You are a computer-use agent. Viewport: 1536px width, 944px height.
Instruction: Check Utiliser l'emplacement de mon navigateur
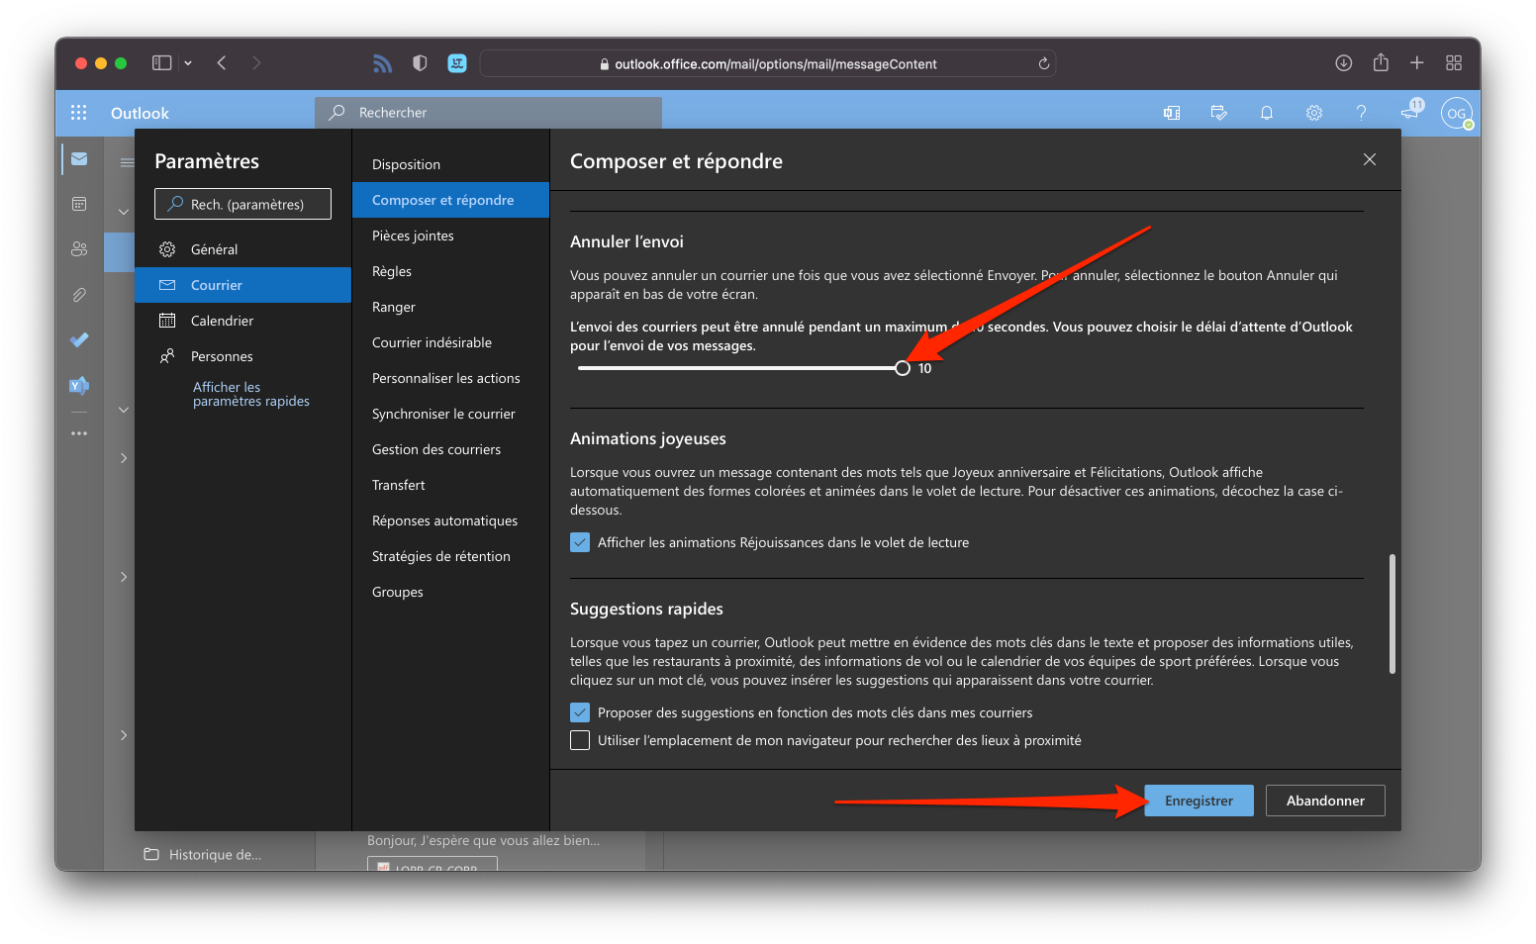click(x=580, y=741)
